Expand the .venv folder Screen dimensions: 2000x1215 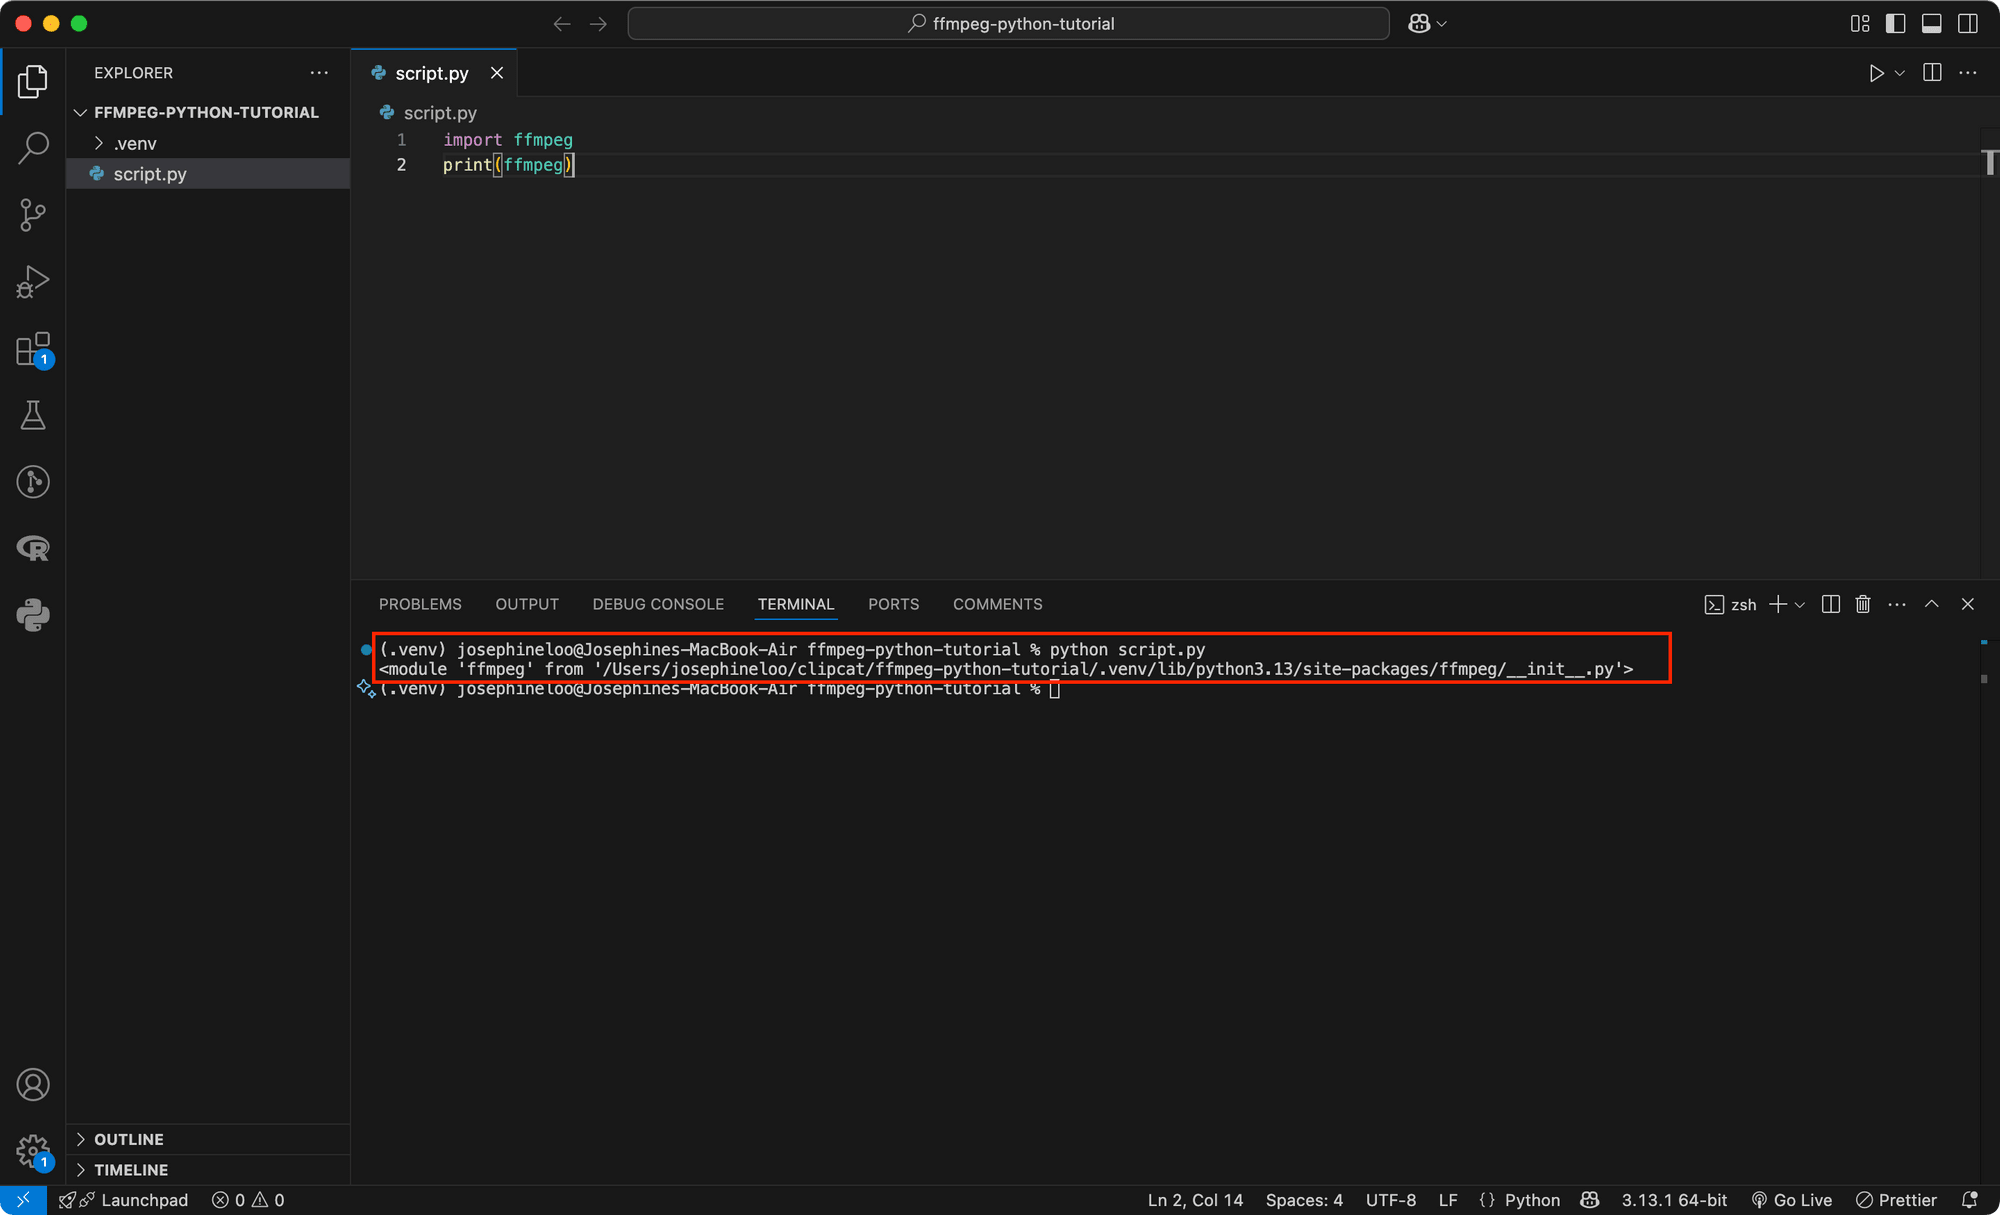(x=134, y=144)
